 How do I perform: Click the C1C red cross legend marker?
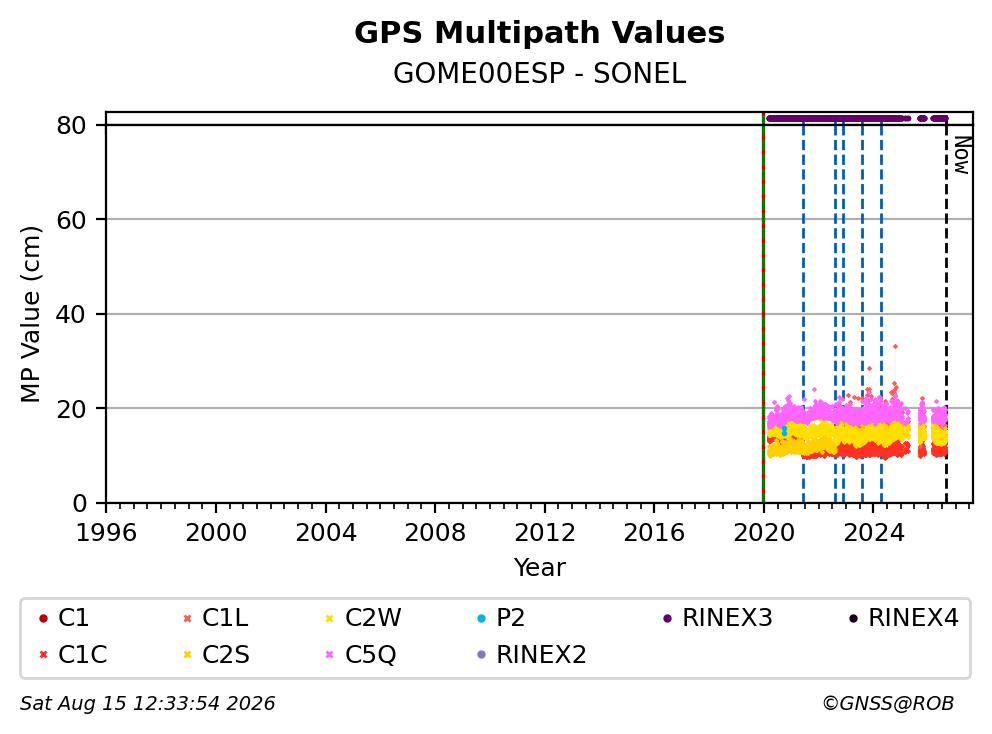click(x=43, y=655)
